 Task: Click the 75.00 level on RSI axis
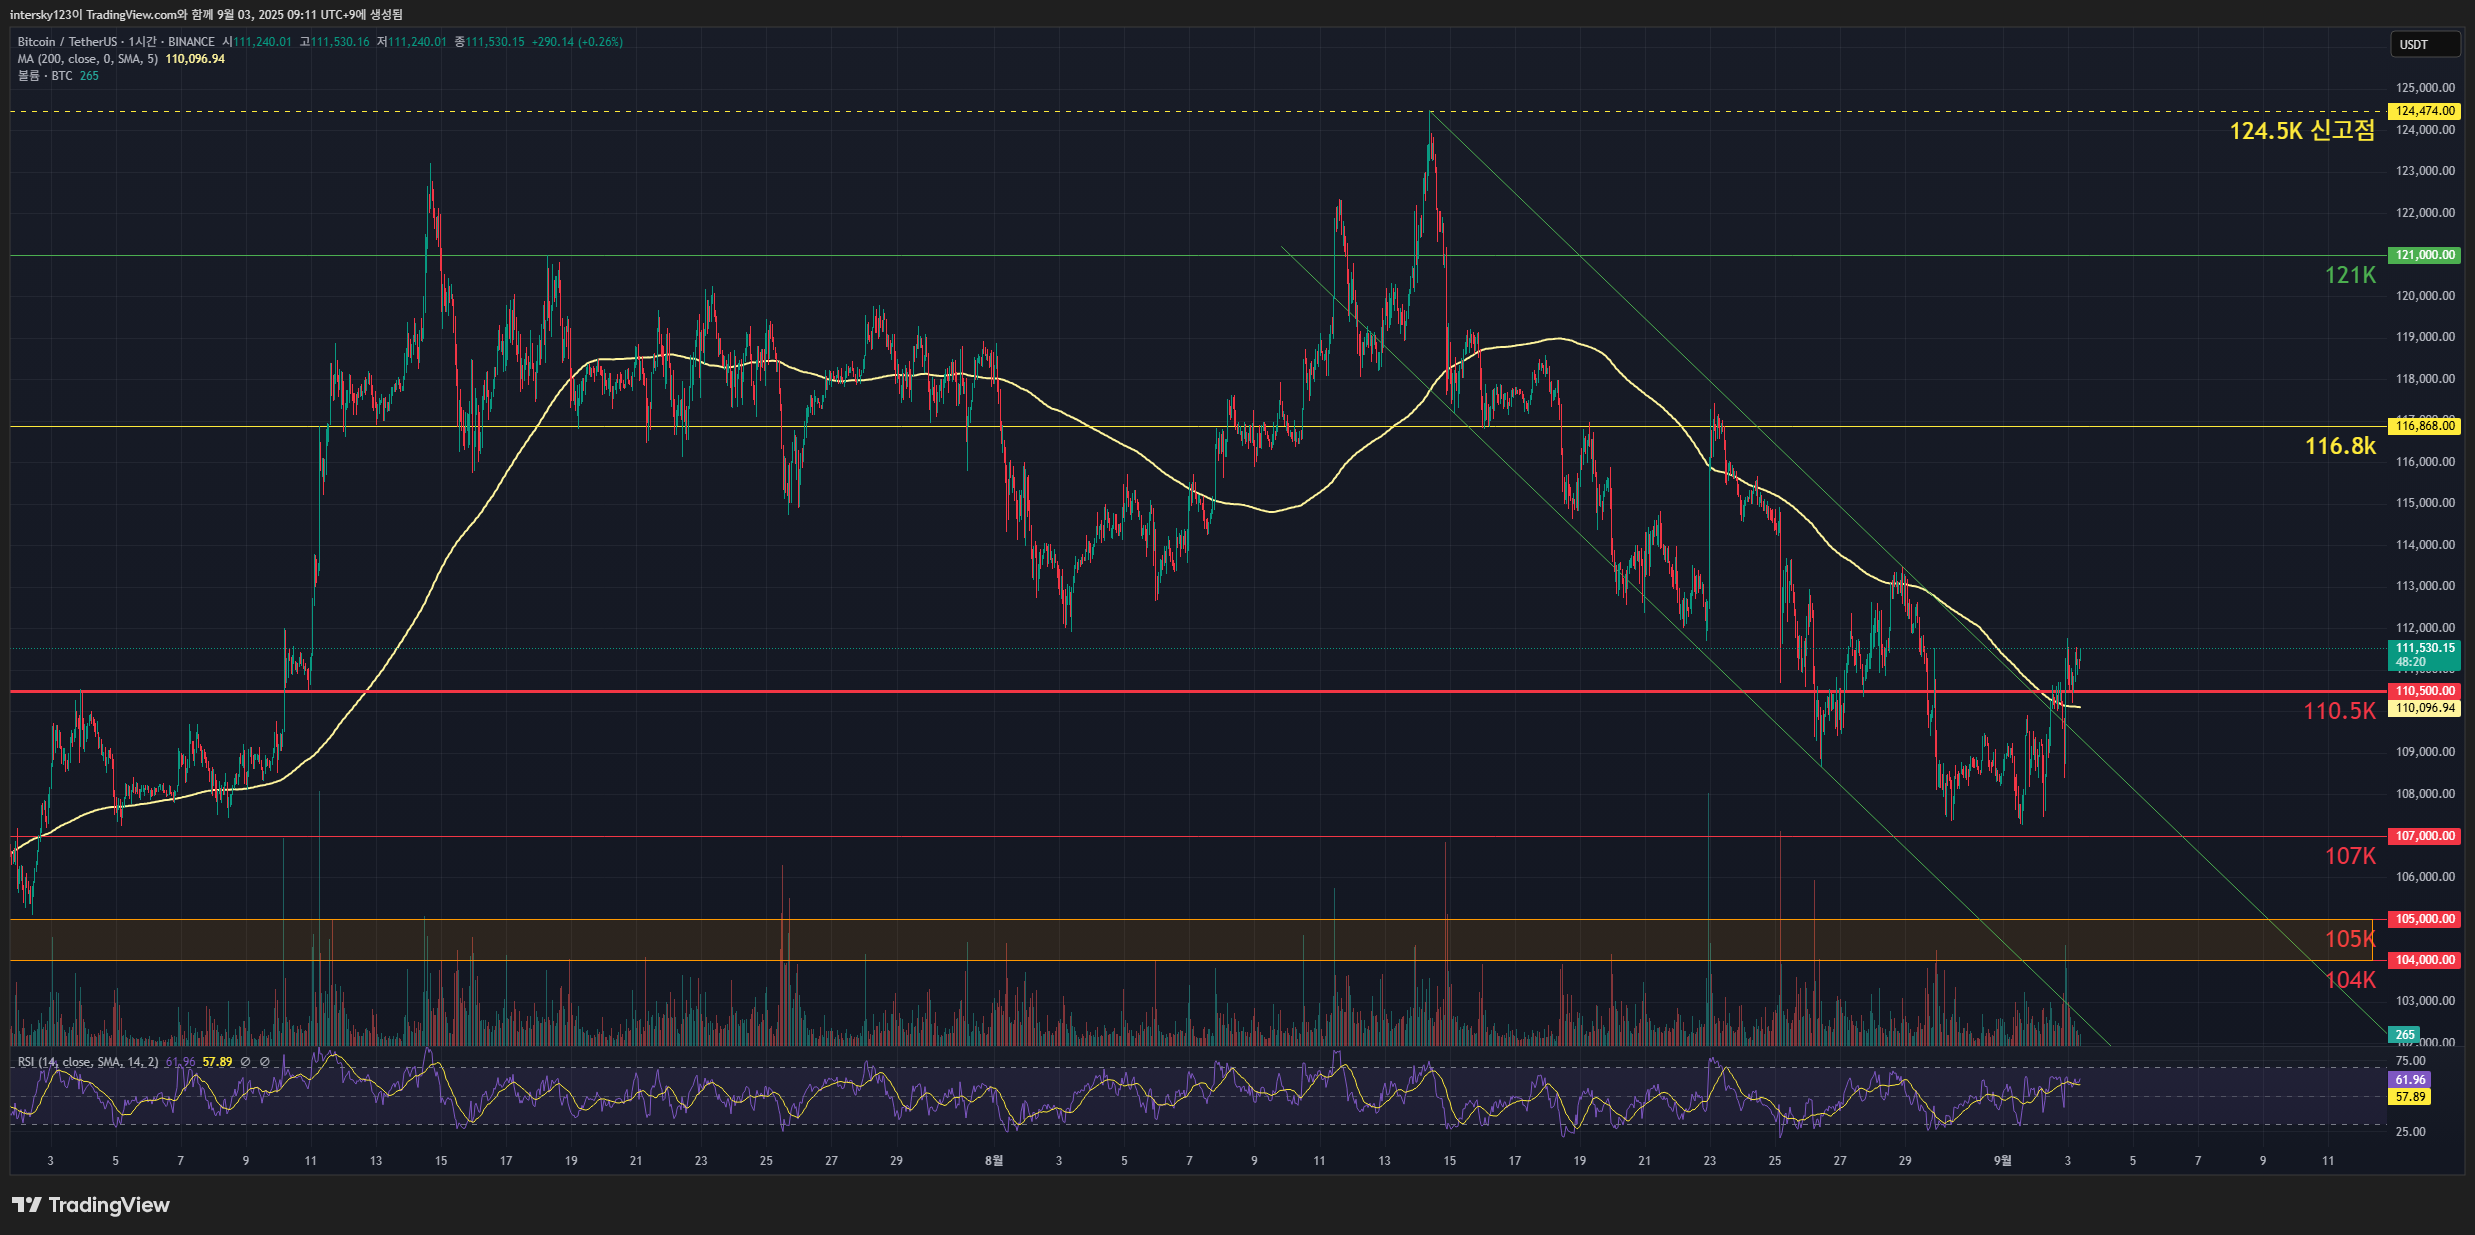tap(2411, 1061)
